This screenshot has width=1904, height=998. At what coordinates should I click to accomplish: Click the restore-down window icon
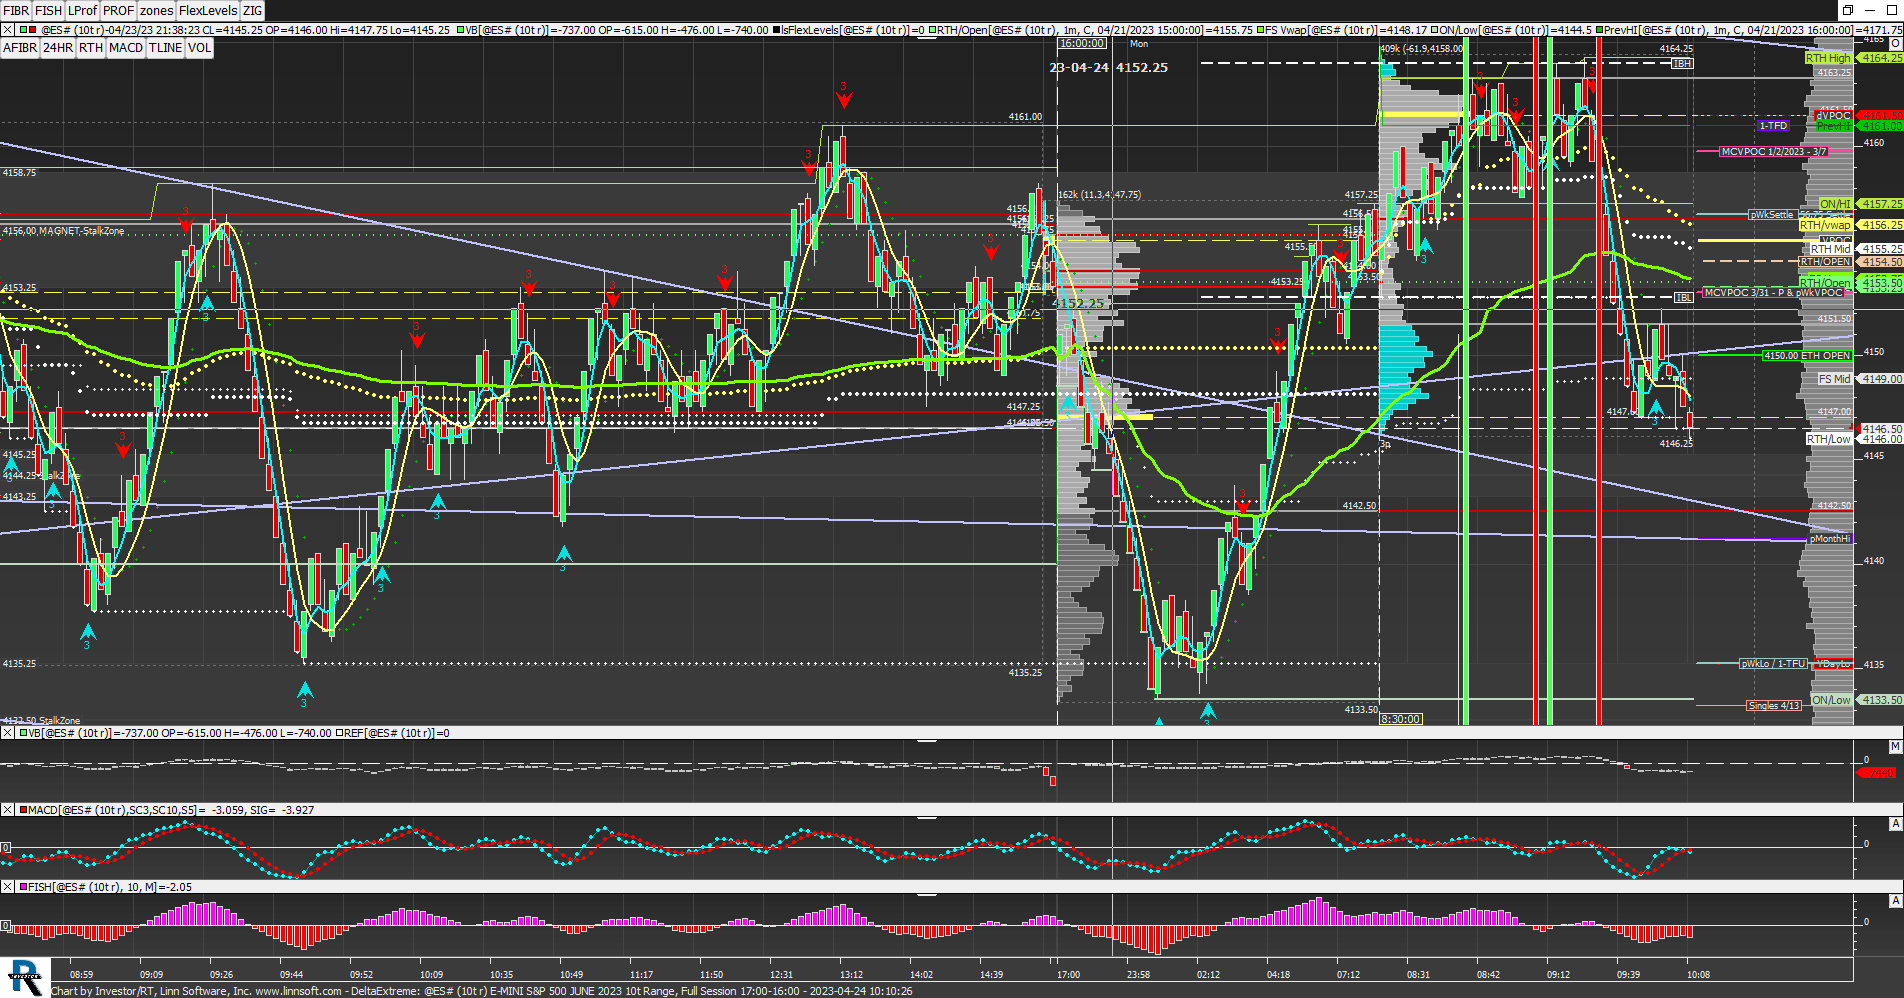tap(1848, 10)
